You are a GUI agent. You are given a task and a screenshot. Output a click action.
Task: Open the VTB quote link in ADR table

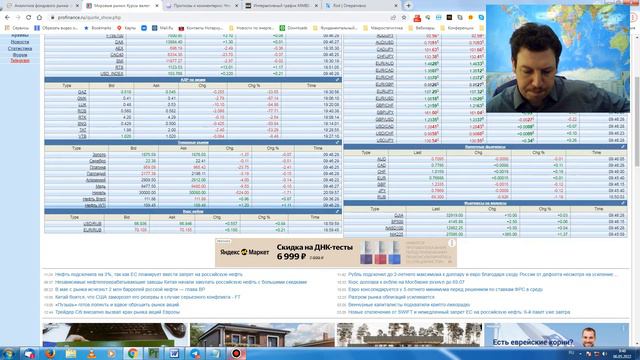82,136
